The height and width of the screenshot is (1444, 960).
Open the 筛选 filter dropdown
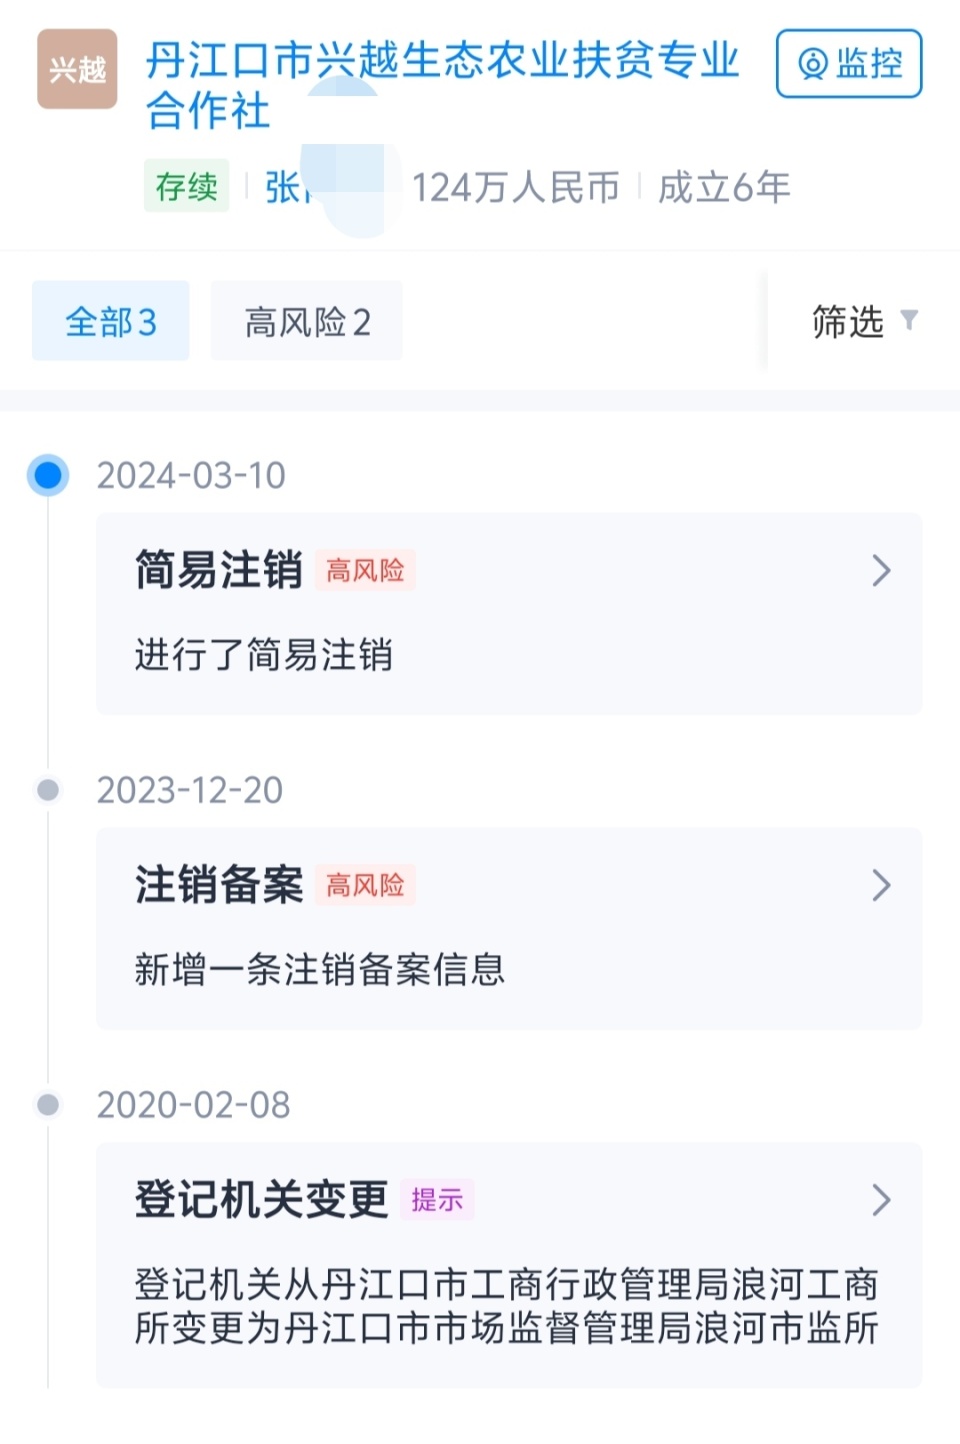point(864,321)
